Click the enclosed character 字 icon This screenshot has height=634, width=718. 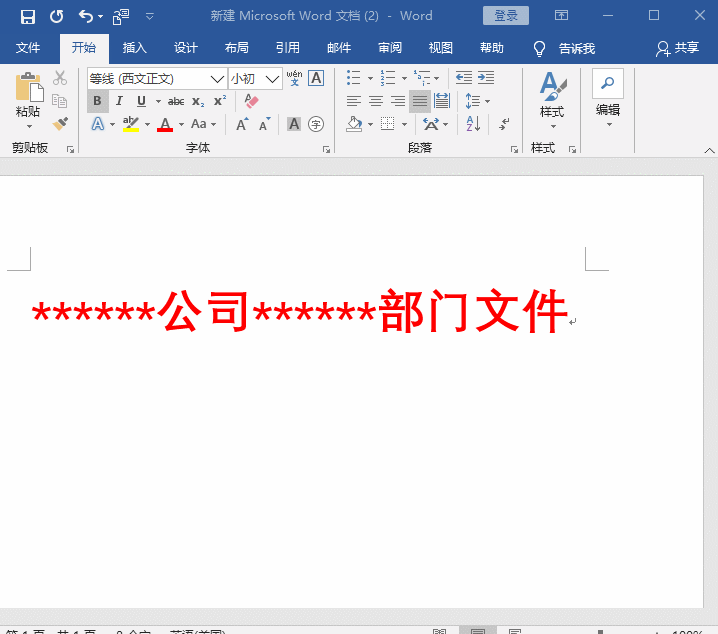coord(316,124)
